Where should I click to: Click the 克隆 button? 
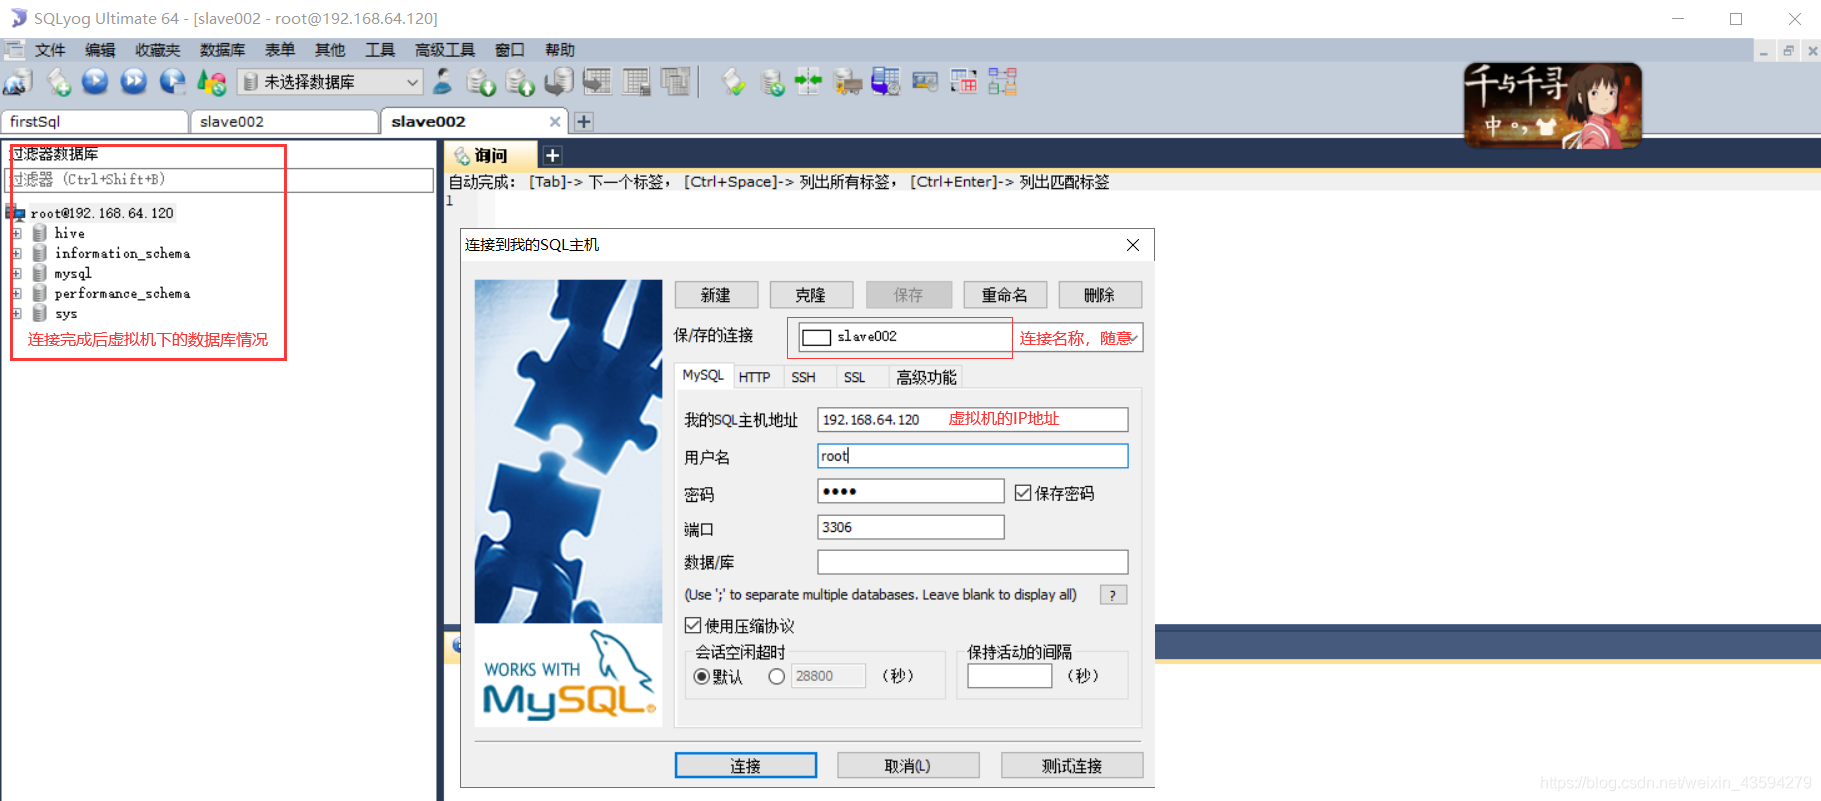point(811,295)
